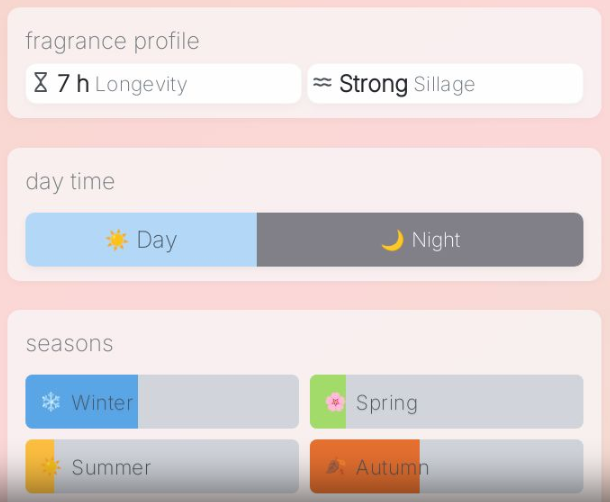Select the Day time option
Screen dimensions: 610x502
point(141,240)
